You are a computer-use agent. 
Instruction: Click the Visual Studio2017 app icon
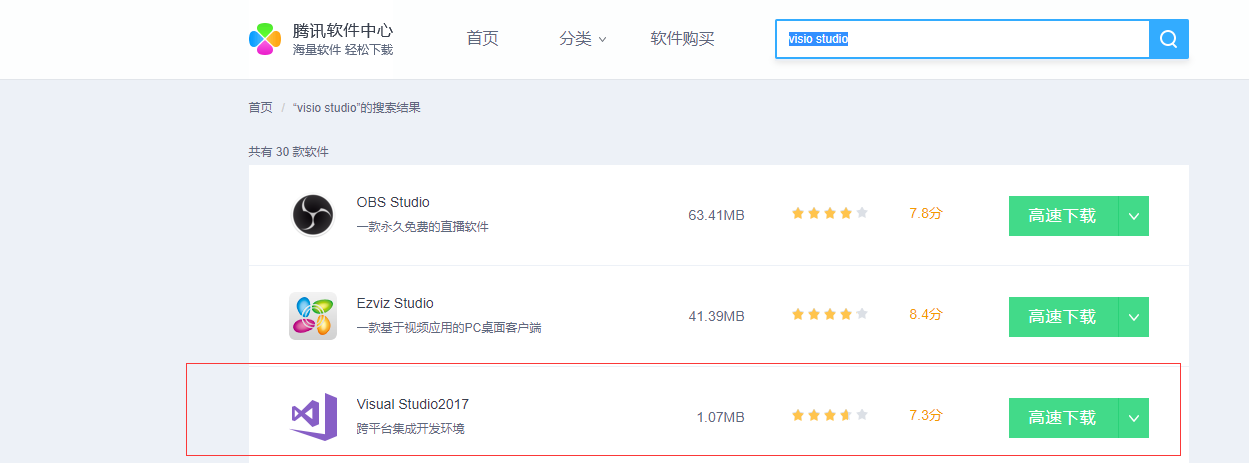tap(312, 416)
